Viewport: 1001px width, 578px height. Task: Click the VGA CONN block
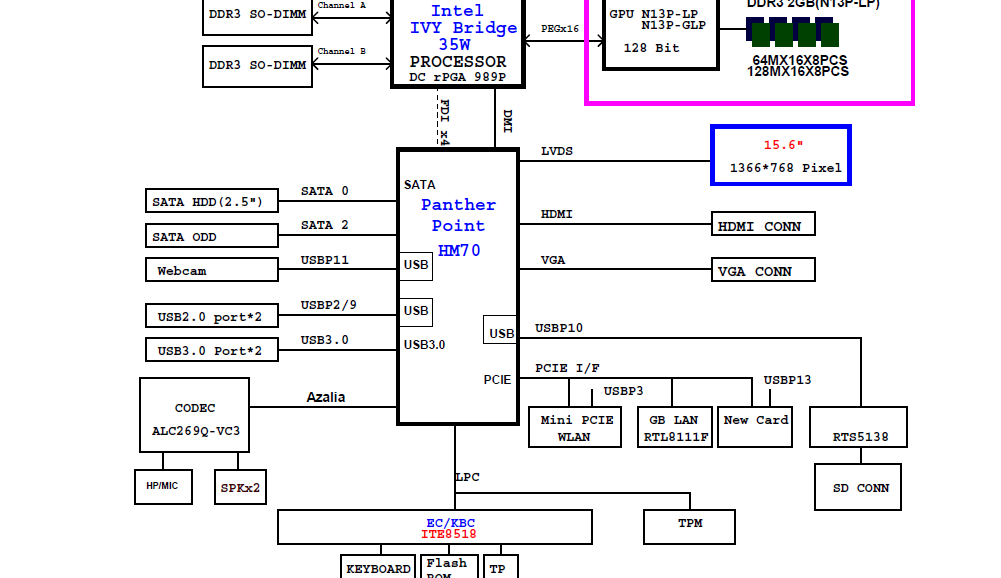(x=763, y=270)
